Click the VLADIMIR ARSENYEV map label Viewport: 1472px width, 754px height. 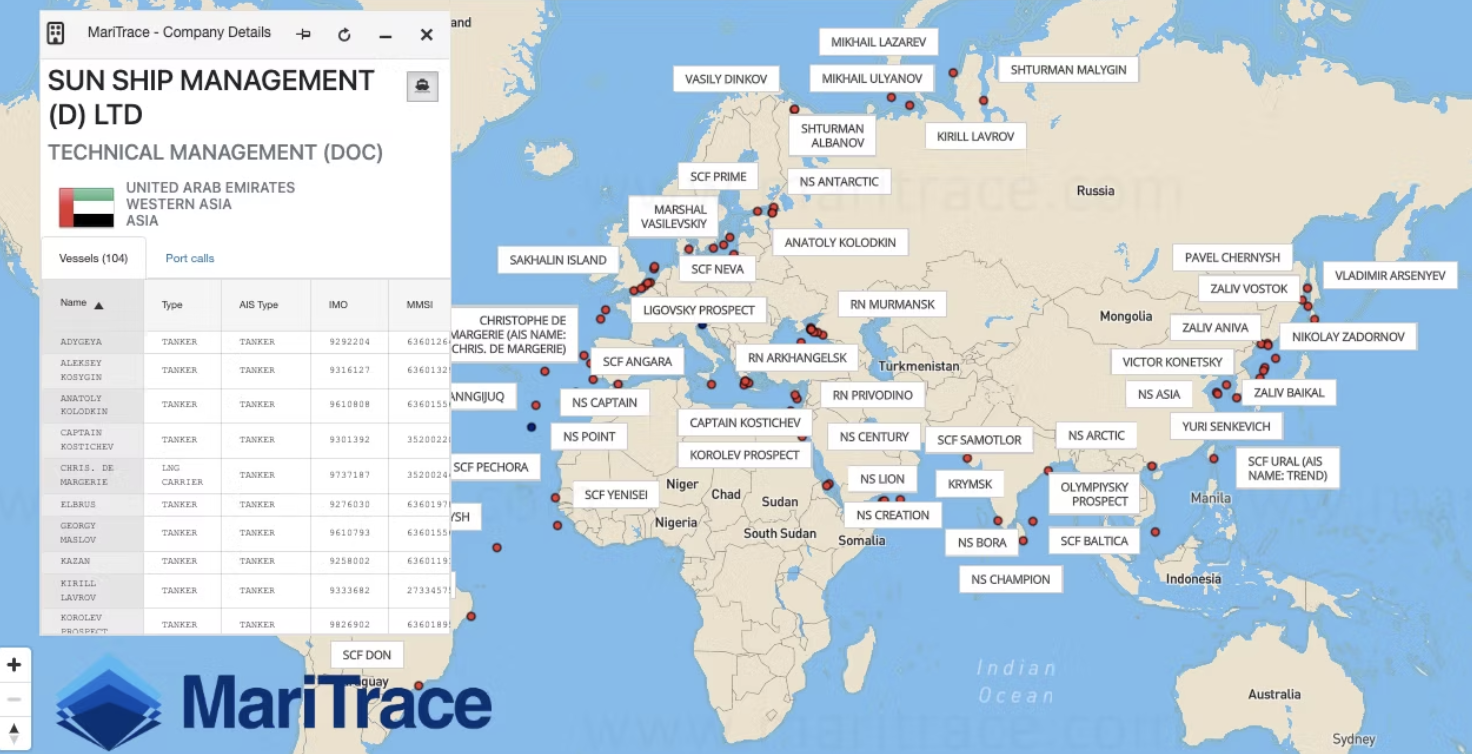click(x=1390, y=276)
